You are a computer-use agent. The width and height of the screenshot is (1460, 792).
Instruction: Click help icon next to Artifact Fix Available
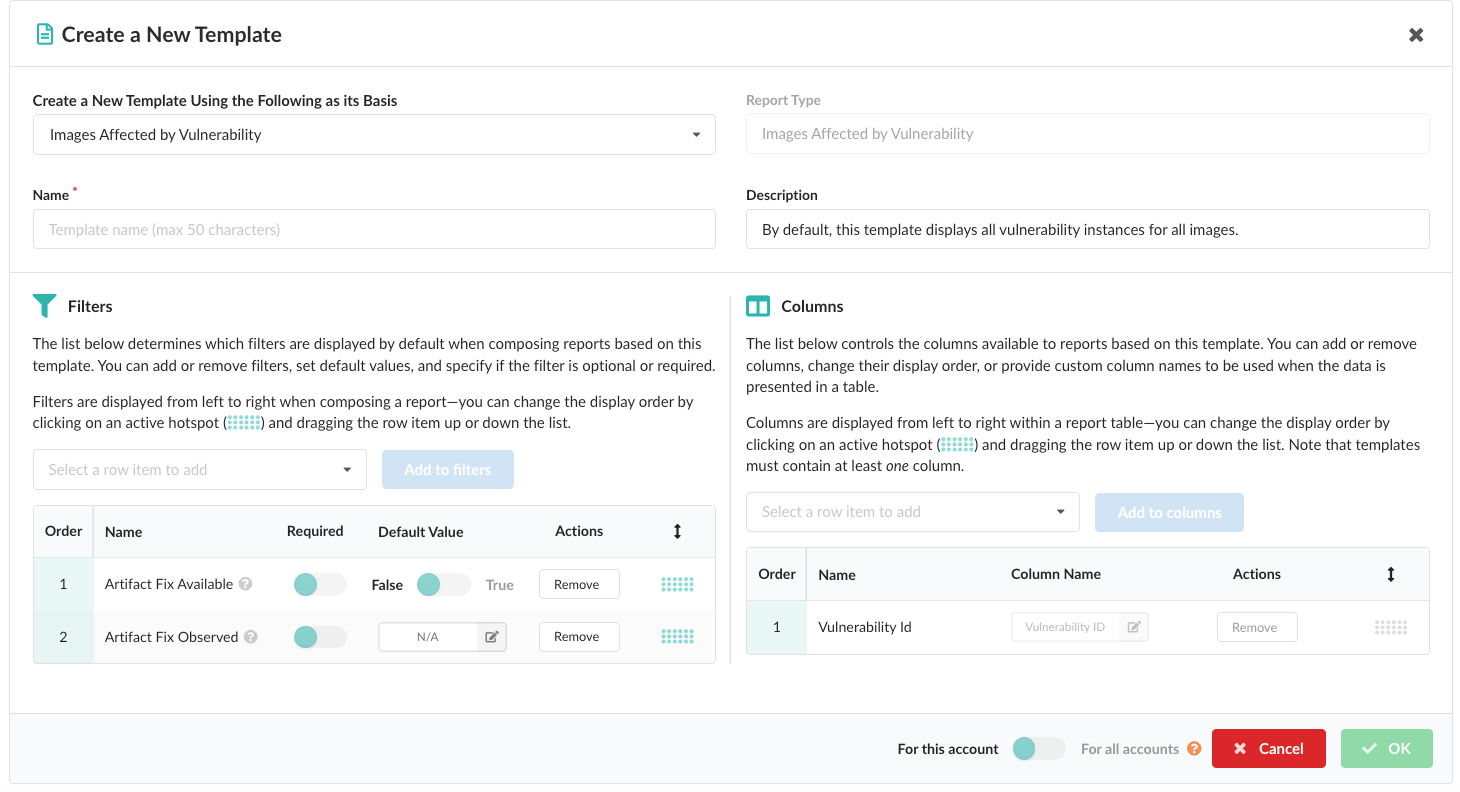tap(245, 584)
